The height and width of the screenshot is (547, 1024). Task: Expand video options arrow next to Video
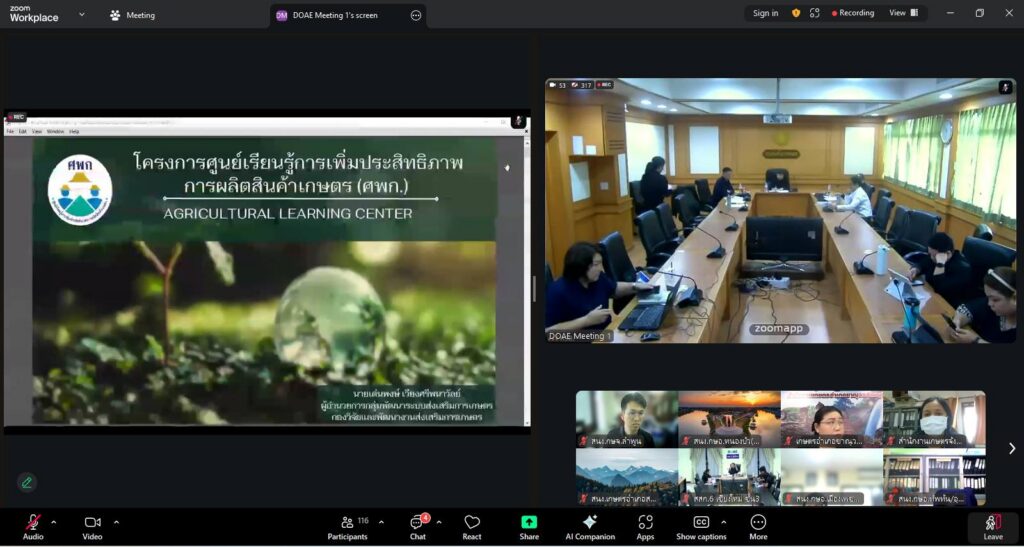(116, 522)
